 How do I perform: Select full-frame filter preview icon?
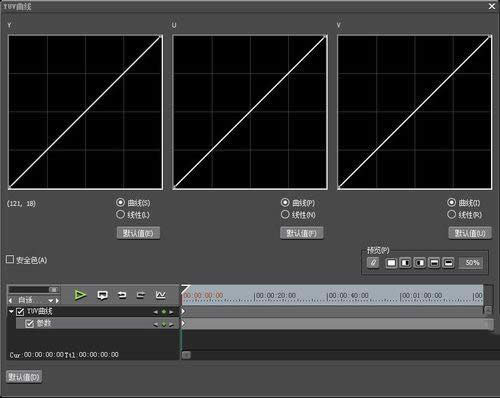(391, 263)
